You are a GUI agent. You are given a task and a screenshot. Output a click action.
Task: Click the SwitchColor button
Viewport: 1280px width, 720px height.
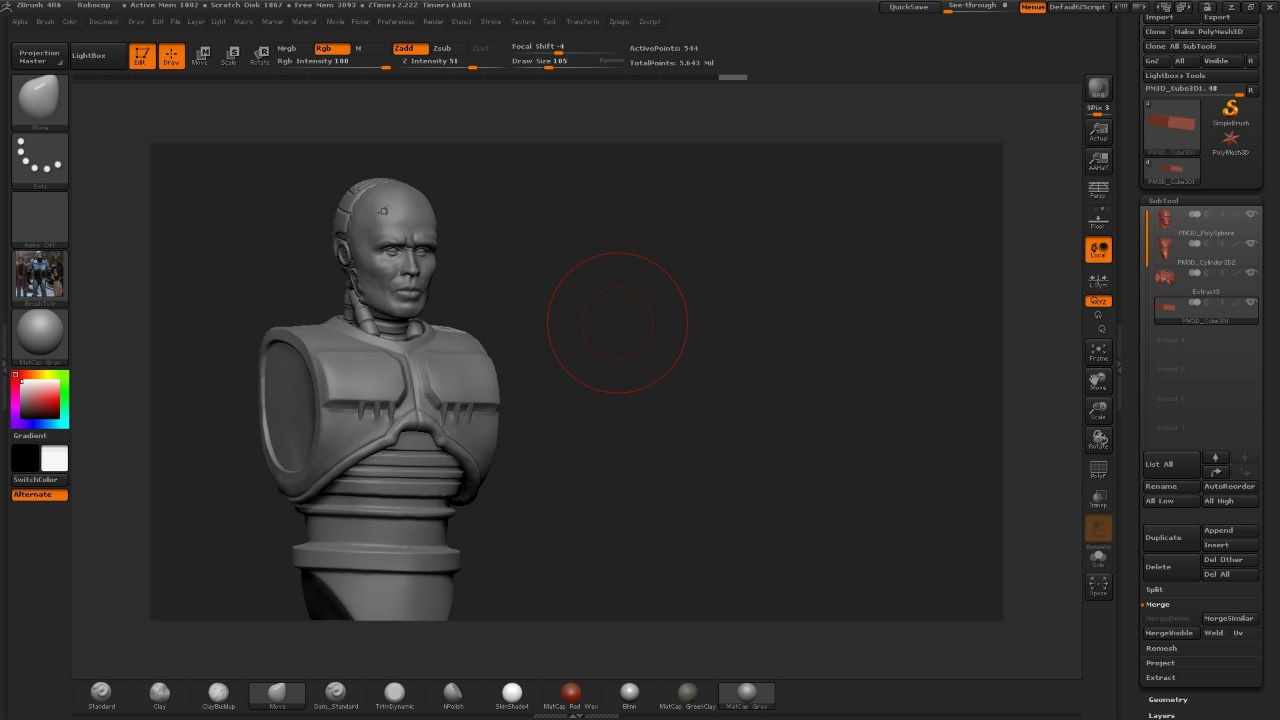[40, 480]
